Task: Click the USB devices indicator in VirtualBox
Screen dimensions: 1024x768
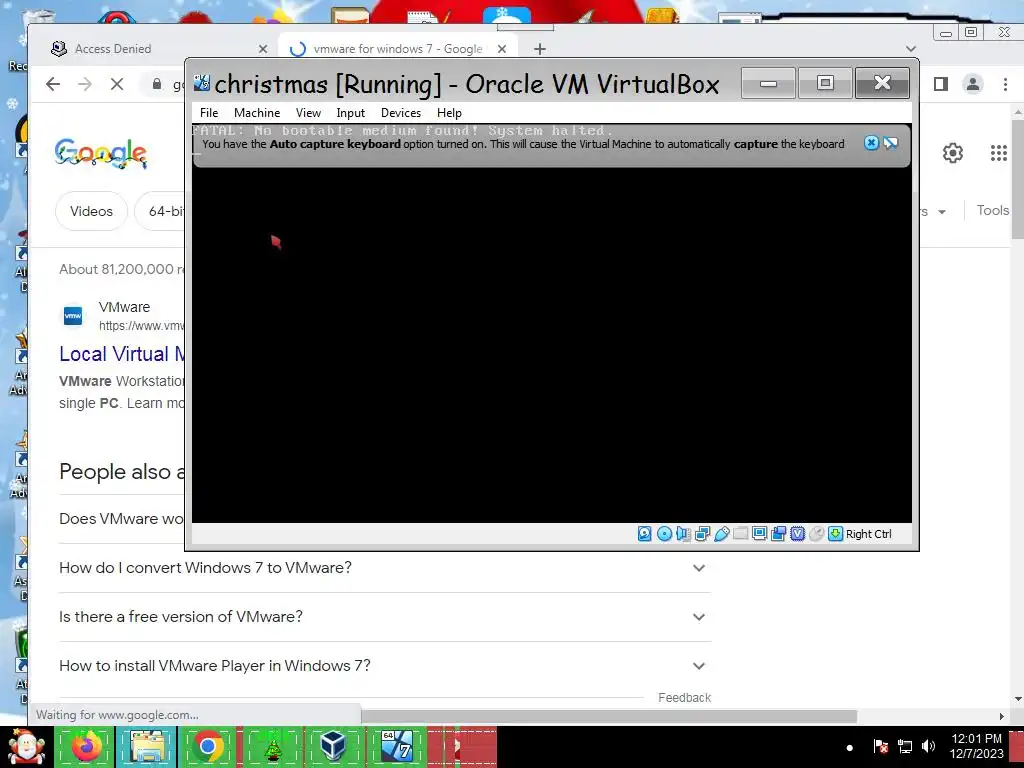Action: [722, 534]
